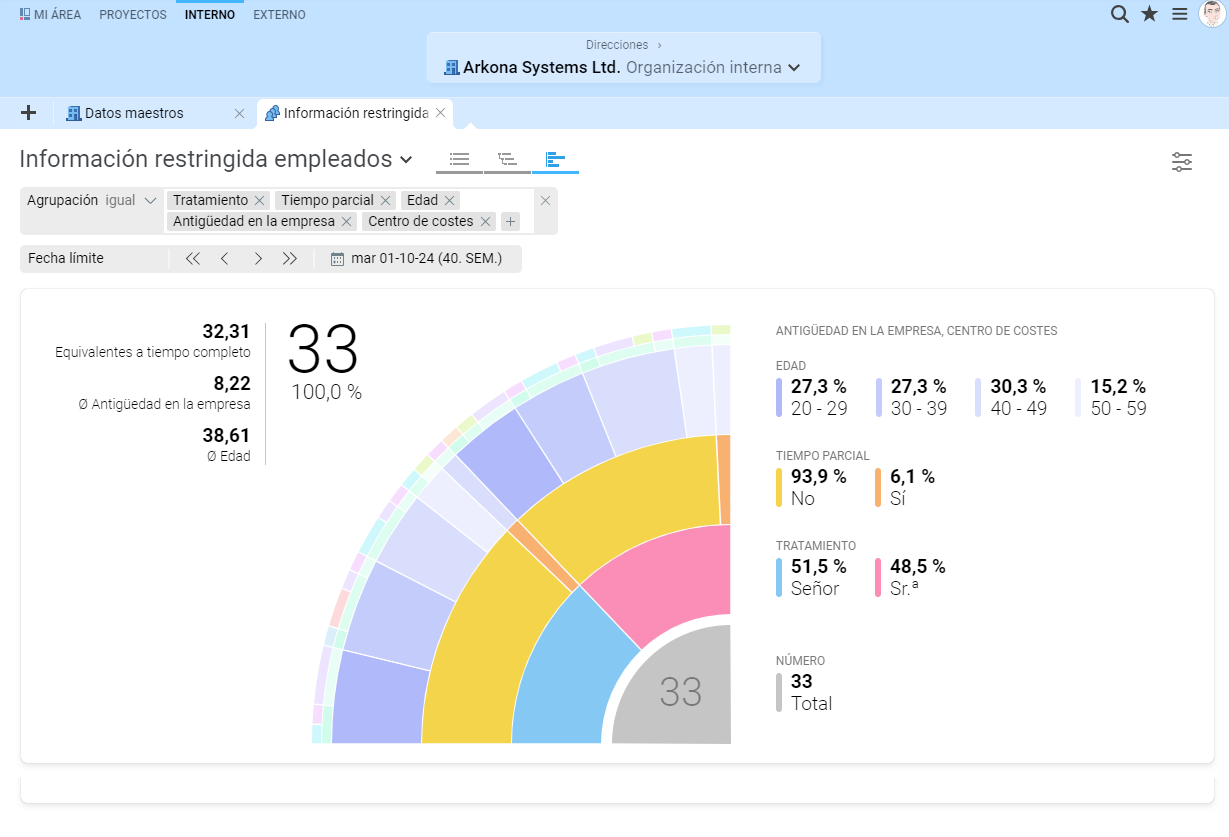The height and width of the screenshot is (837, 1229).
Task: Open the calendar date picker icon
Action: point(337,259)
